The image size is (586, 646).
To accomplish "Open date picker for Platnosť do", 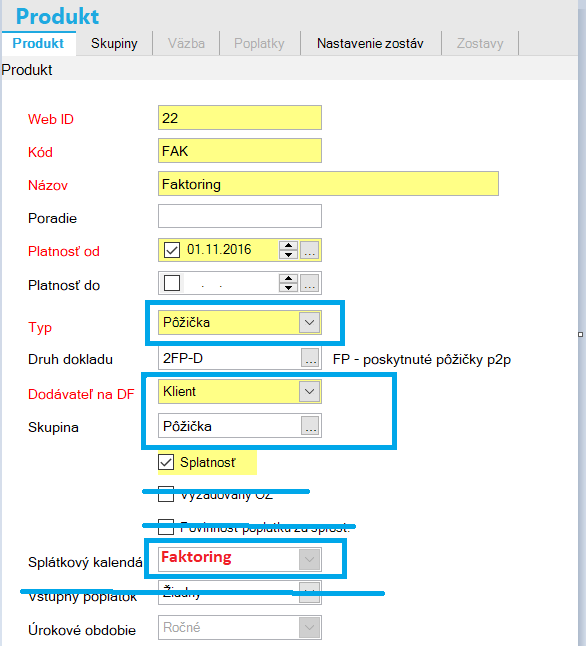I will click(x=309, y=283).
